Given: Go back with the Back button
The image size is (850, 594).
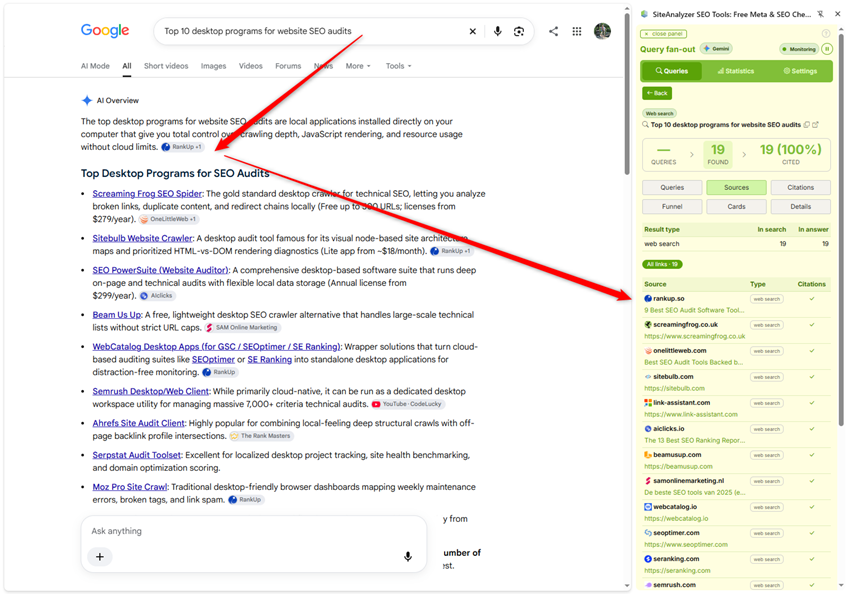Looking at the screenshot, I should point(657,93).
